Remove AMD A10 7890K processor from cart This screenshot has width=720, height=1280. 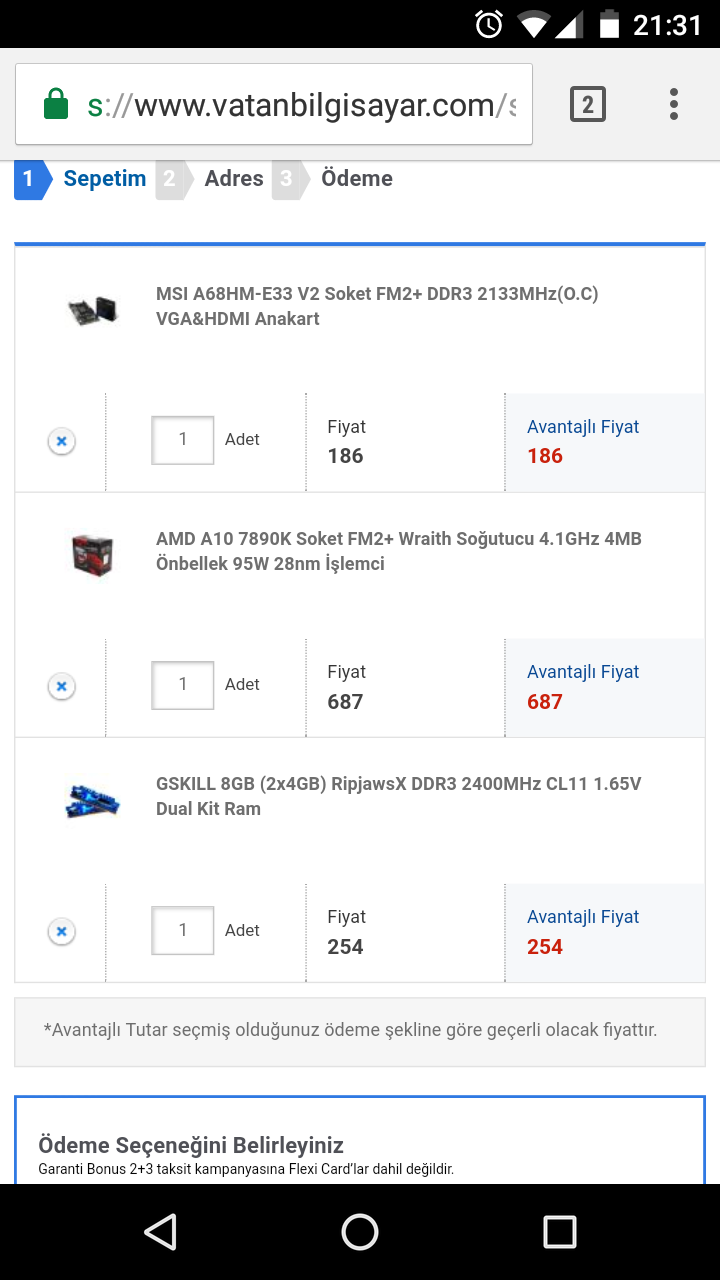click(61, 686)
